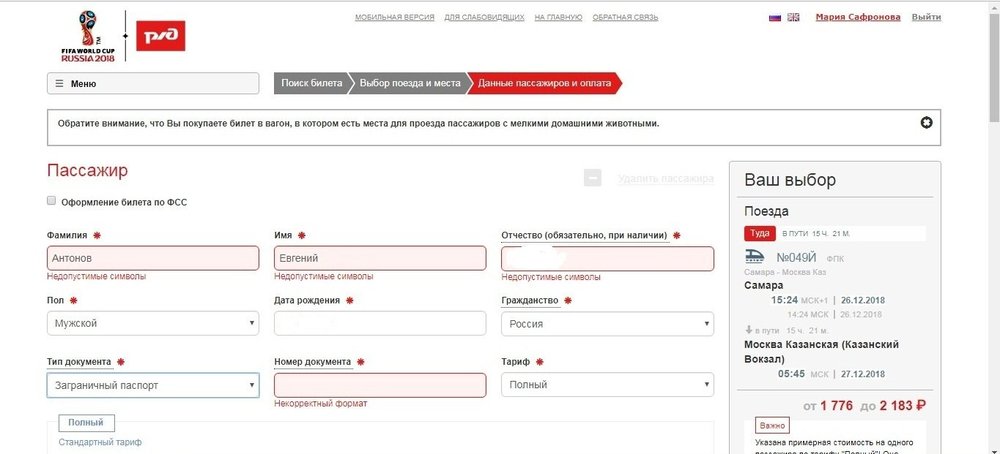Click the red RZD logo

tap(160, 36)
